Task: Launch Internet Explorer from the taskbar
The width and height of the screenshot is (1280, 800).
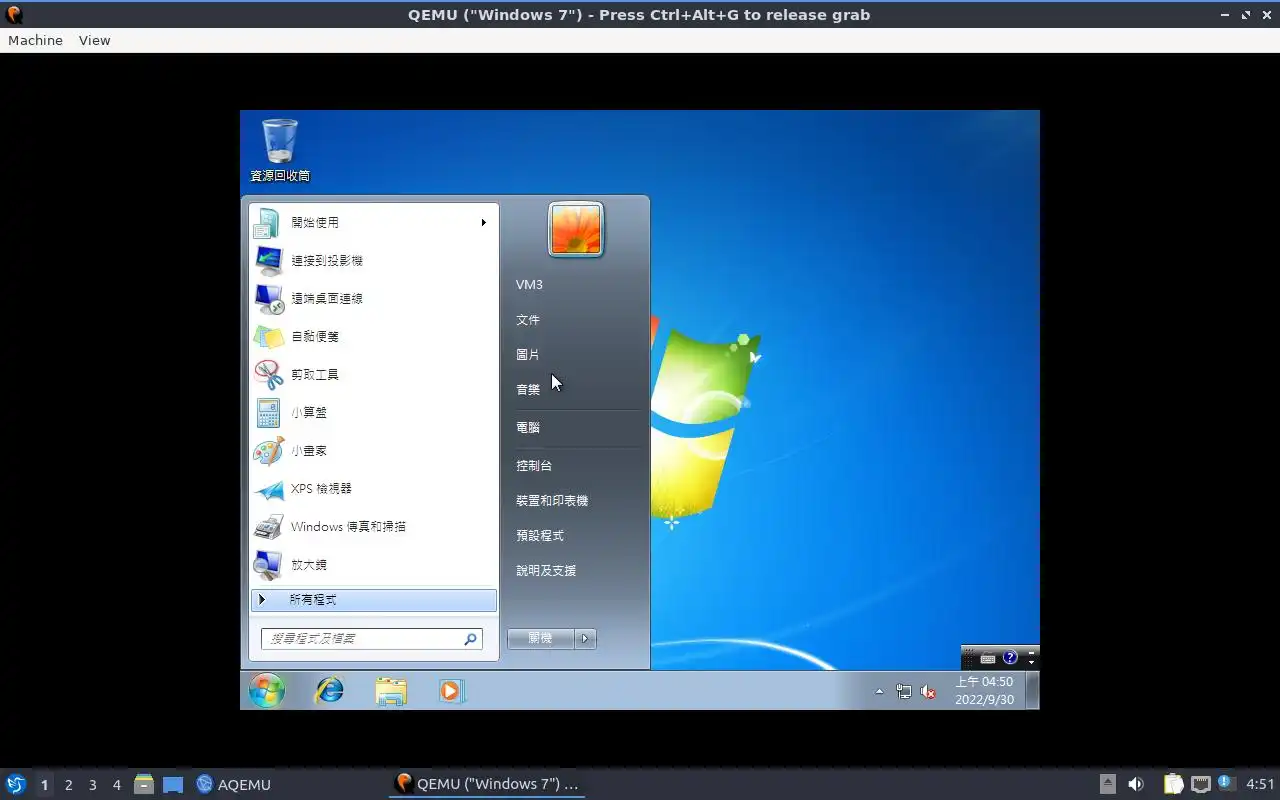Action: point(329,690)
